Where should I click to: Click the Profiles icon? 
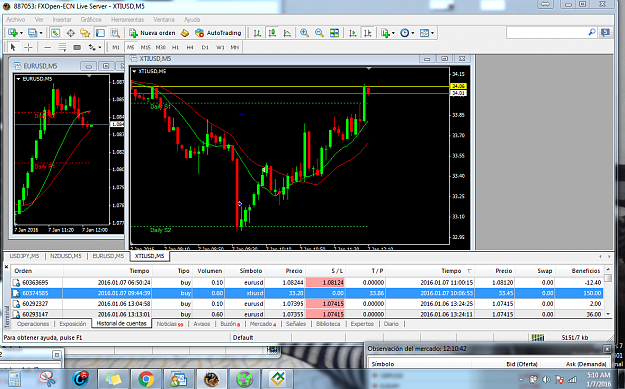(x=32, y=33)
